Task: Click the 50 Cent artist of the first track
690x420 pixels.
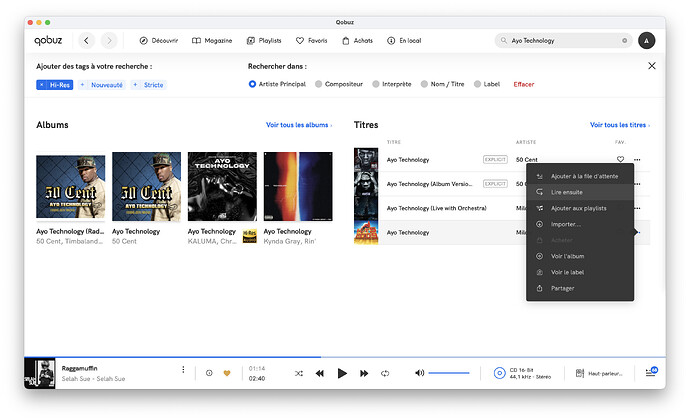Action: click(526, 160)
